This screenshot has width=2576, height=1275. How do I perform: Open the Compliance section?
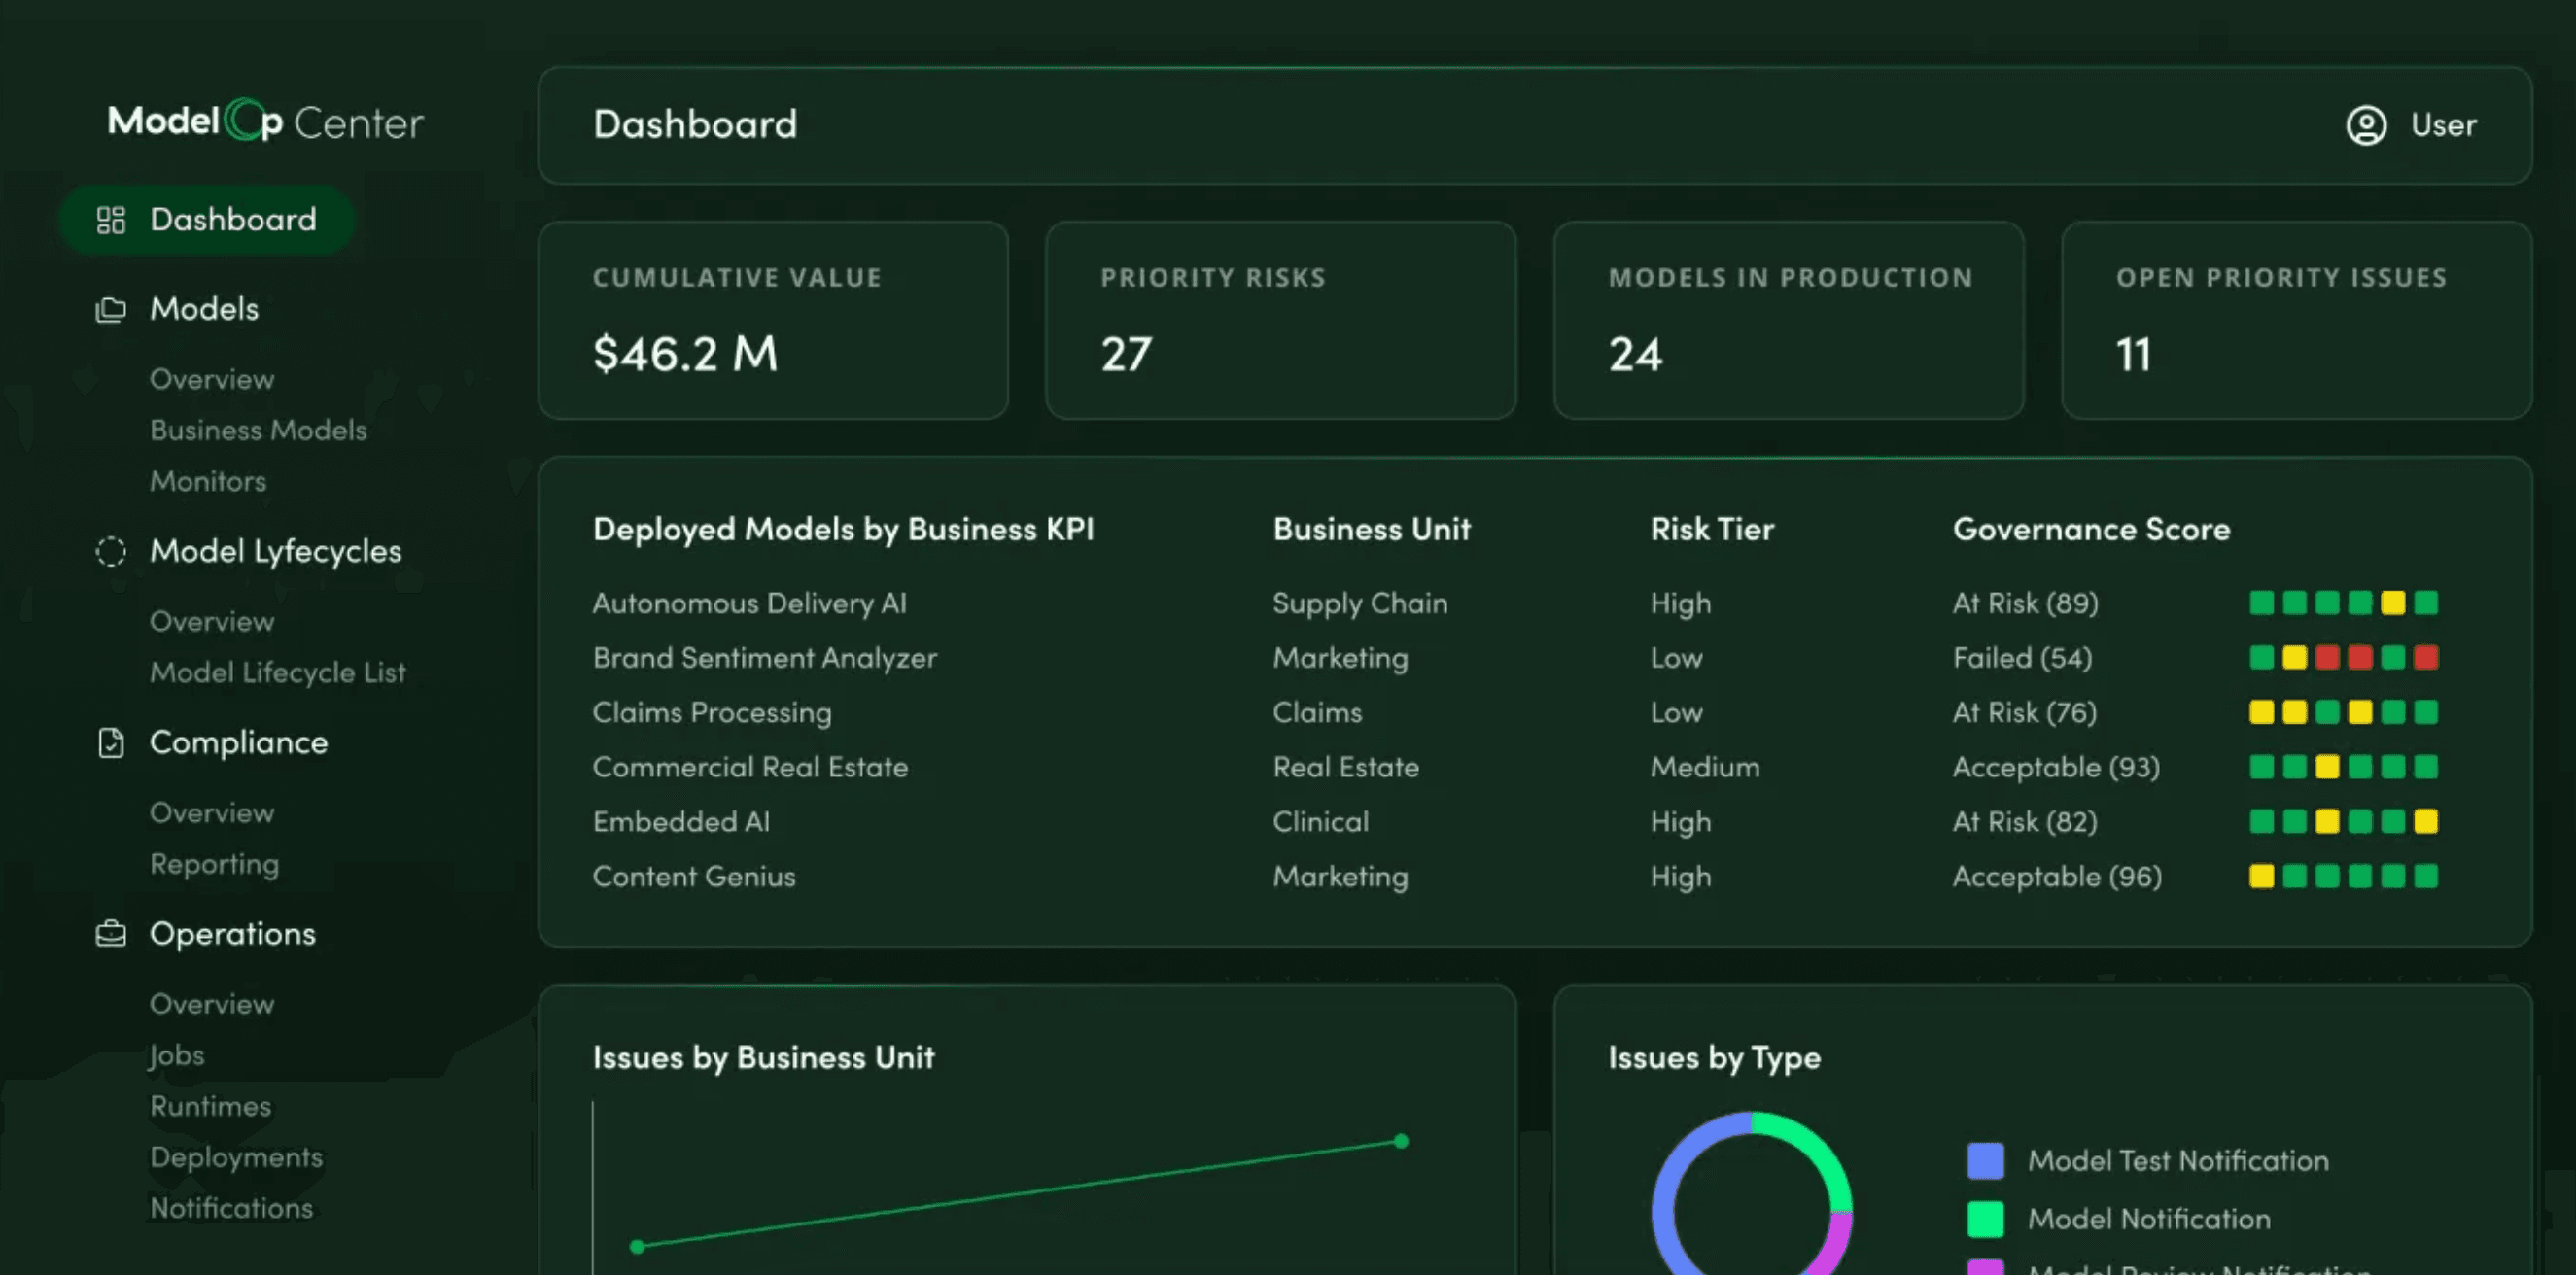(239, 742)
